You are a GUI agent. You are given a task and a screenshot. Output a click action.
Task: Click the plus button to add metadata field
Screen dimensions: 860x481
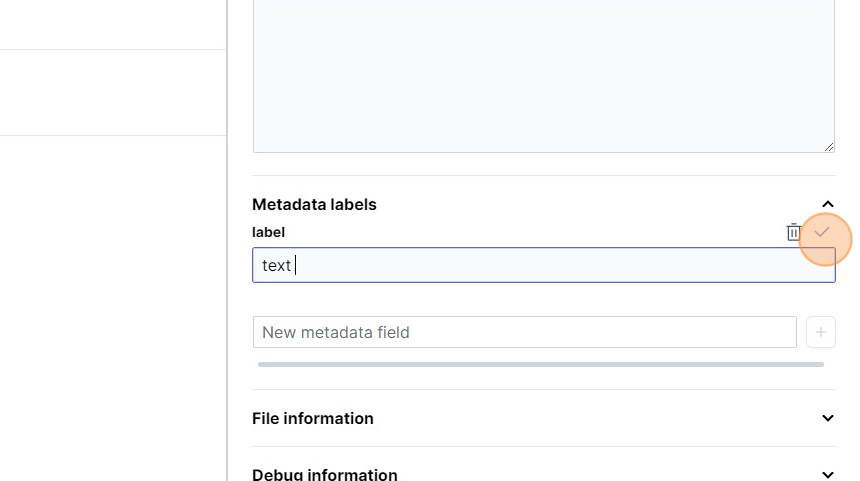tap(821, 332)
